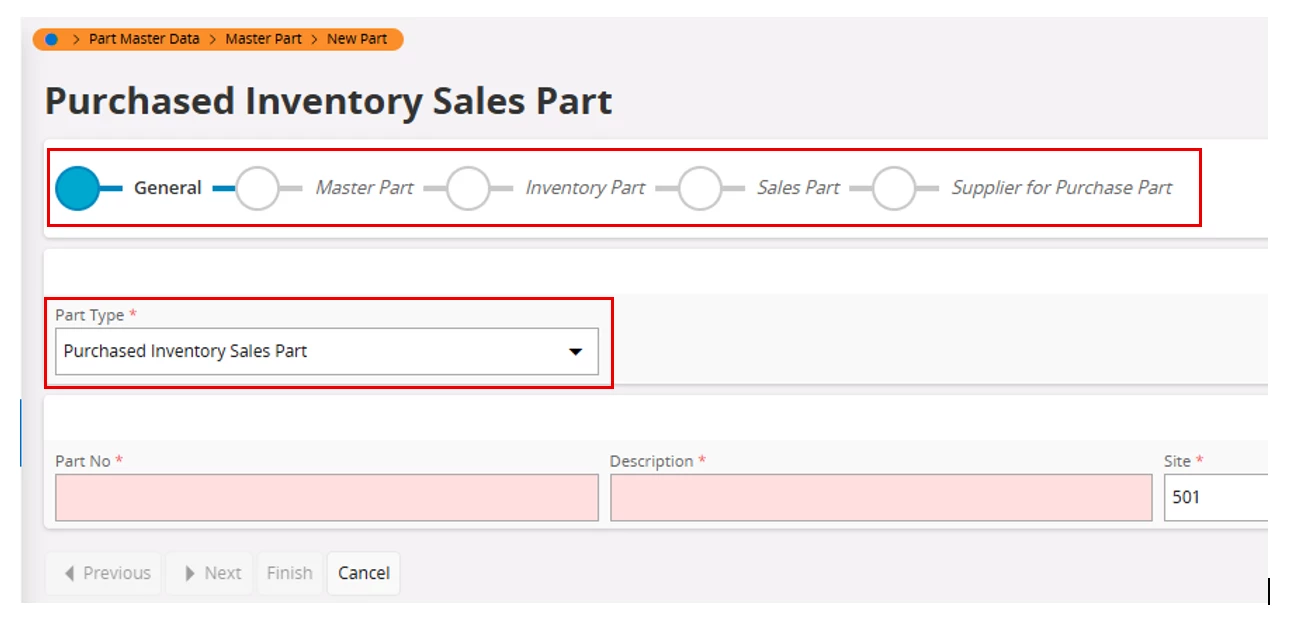
Task: Click the Previous button's left arrow icon
Action: 69,573
